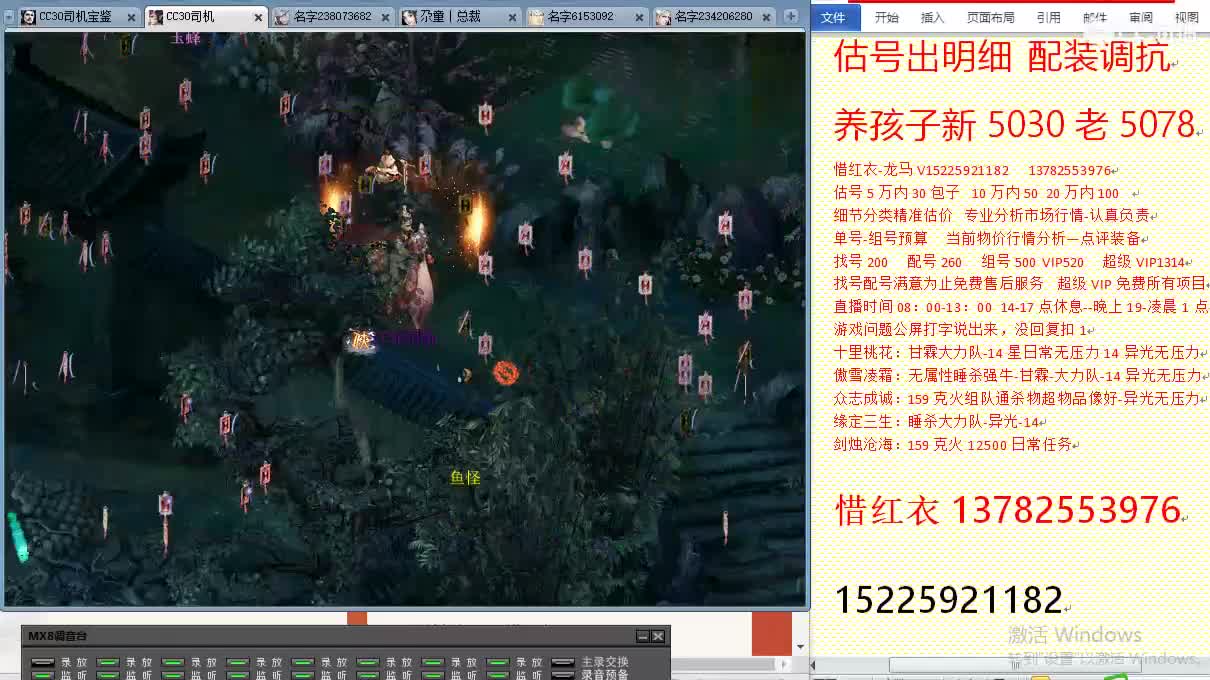The height and width of the screenshot is (680, 1210).
Task: Click the large red 惜红衣 13782553976 text
Action: (x=1008, y=510)
